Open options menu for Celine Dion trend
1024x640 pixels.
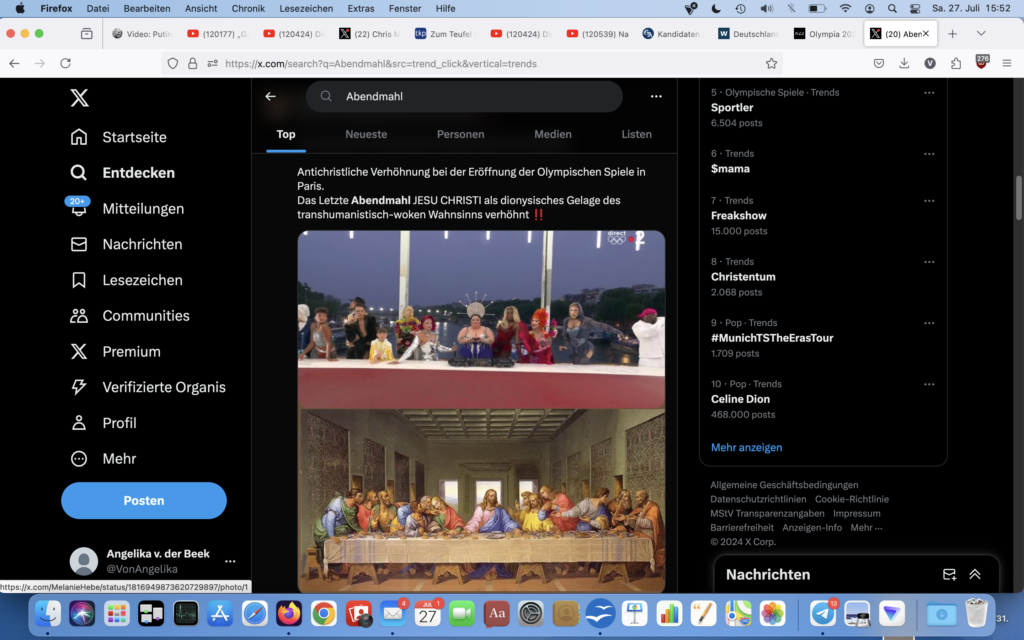(x=929, y=384)
